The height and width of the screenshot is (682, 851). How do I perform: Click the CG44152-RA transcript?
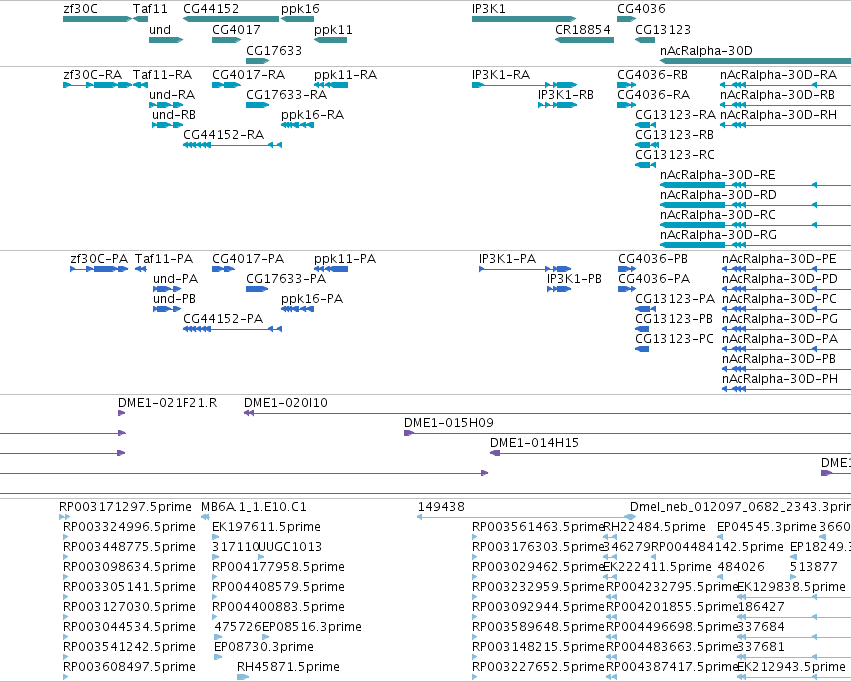click(232, 145)
